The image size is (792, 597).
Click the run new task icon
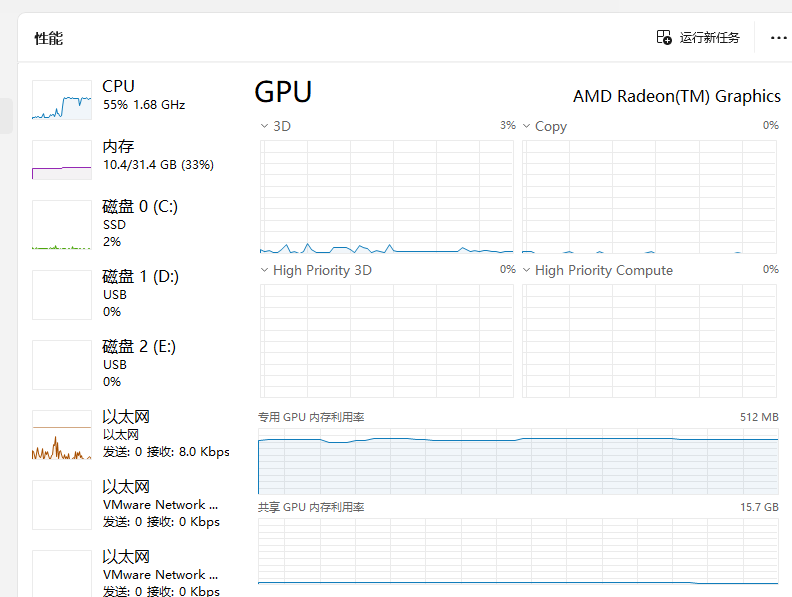[x=664, y=38]
